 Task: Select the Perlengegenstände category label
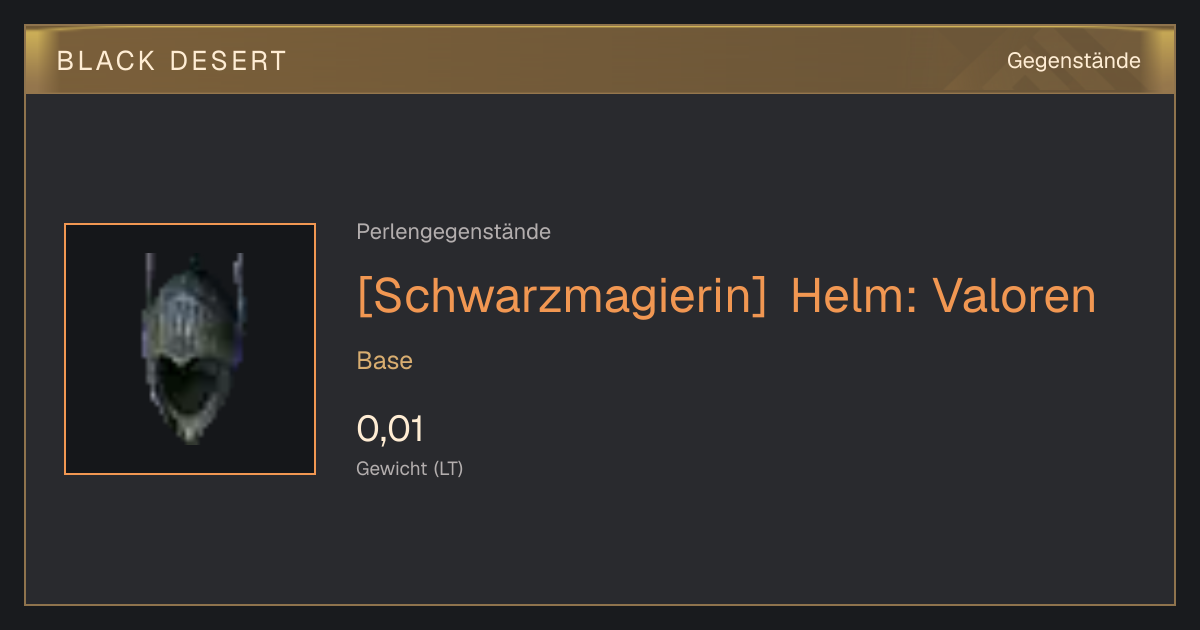coord(453,232)
